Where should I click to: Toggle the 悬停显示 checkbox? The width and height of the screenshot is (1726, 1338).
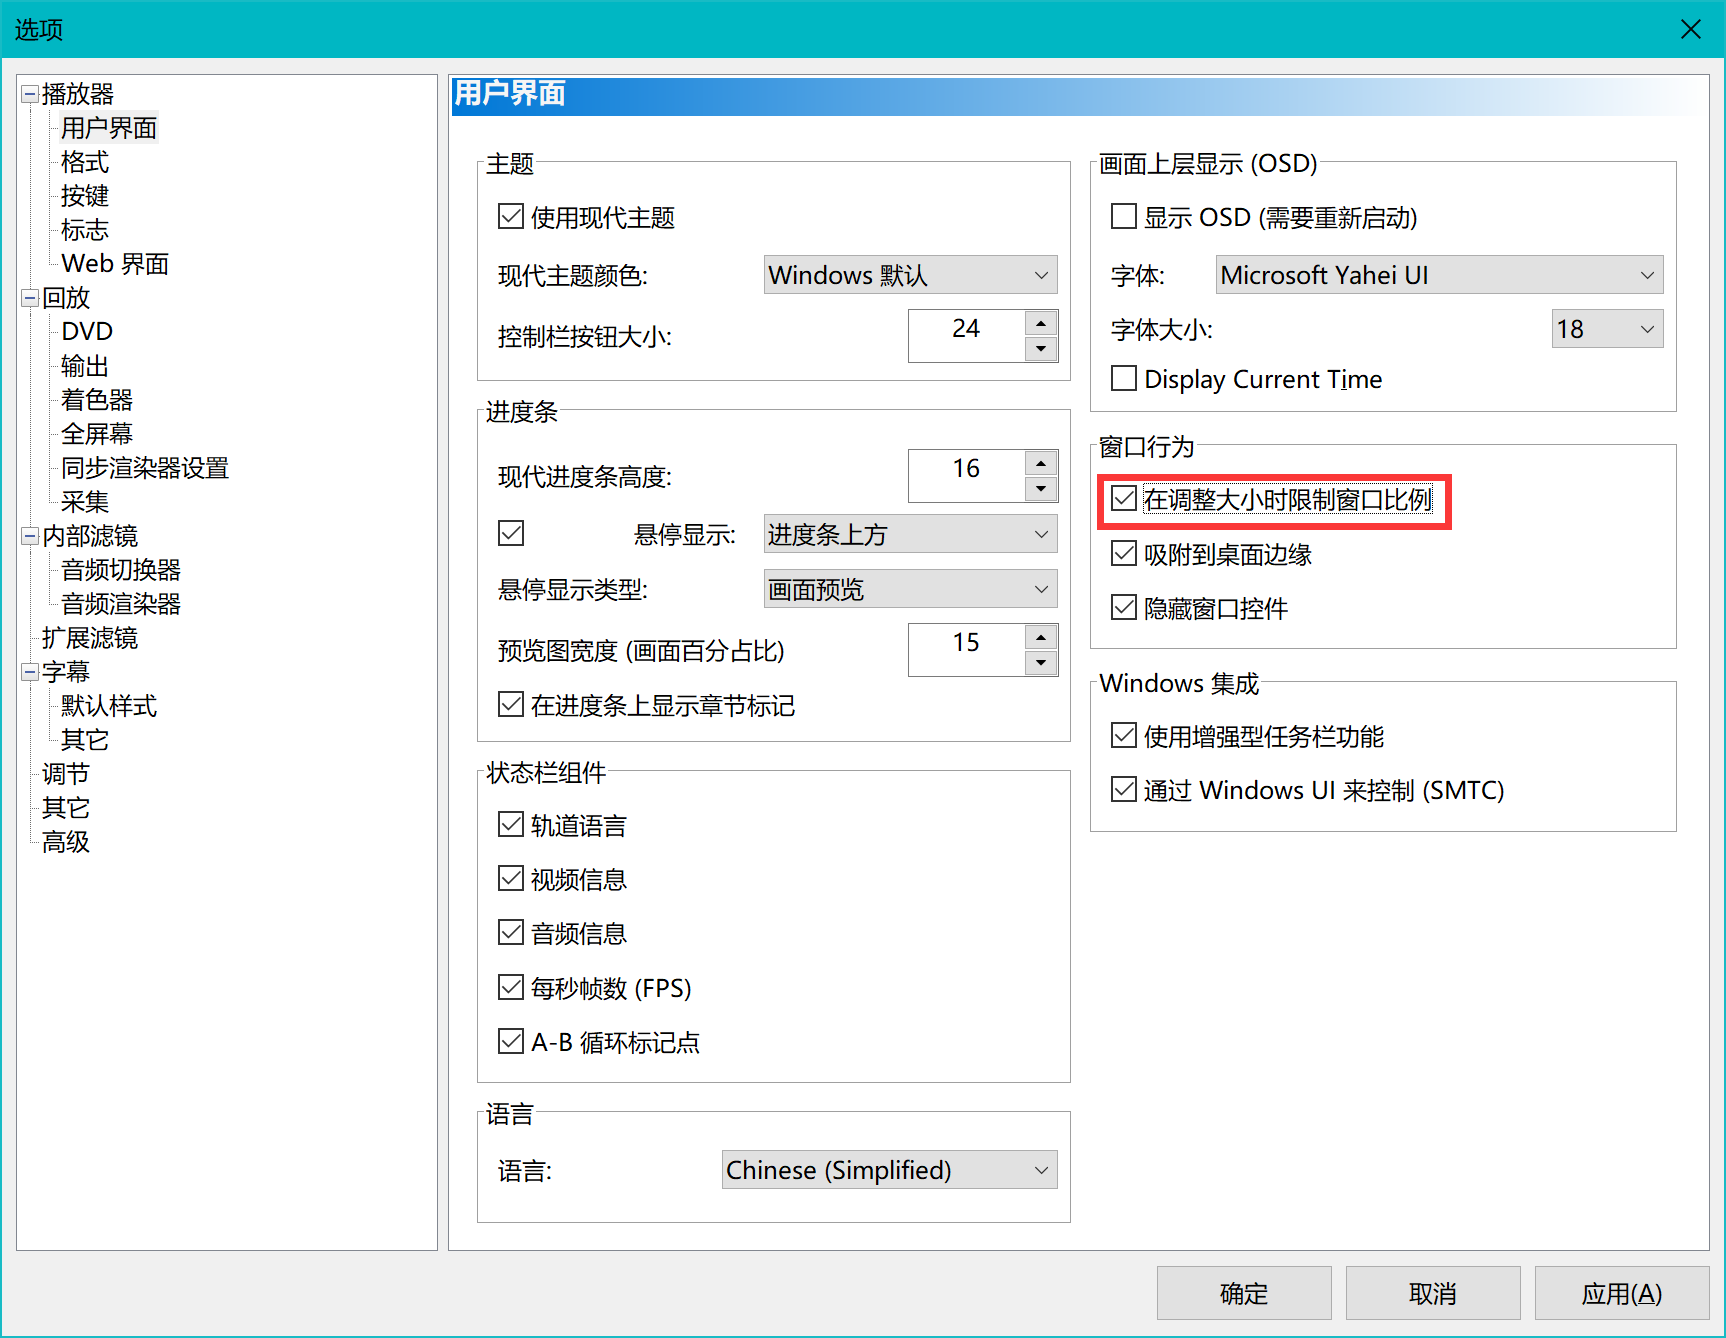[x=511, y=534]
